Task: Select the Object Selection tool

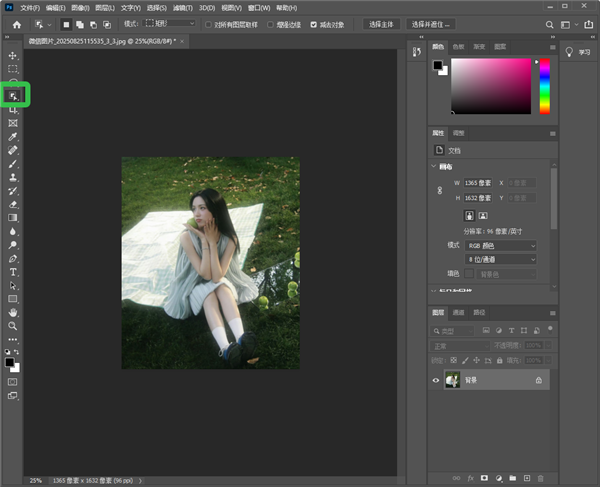Action: pos(13,96)
